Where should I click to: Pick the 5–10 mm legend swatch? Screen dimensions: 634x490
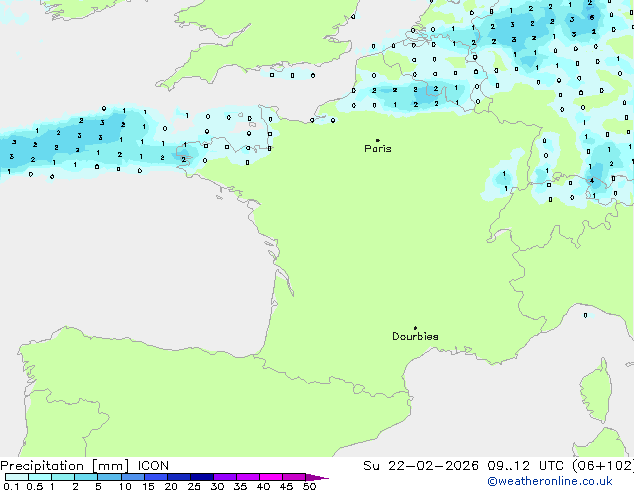point(109,477)
